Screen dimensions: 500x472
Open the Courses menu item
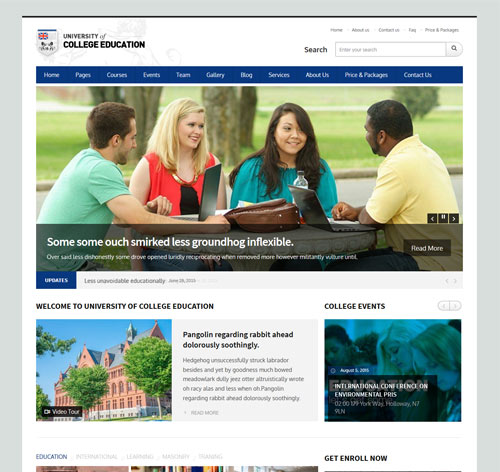(117, 75)
